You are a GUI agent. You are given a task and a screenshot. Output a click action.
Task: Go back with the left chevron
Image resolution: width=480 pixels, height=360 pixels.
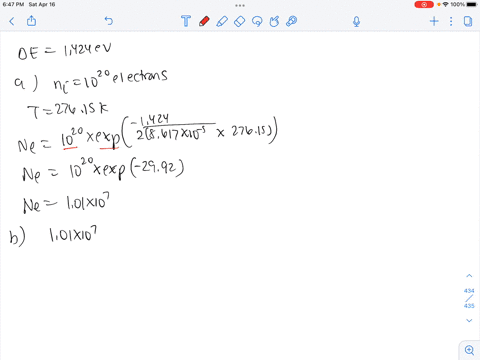pos(12,22)
